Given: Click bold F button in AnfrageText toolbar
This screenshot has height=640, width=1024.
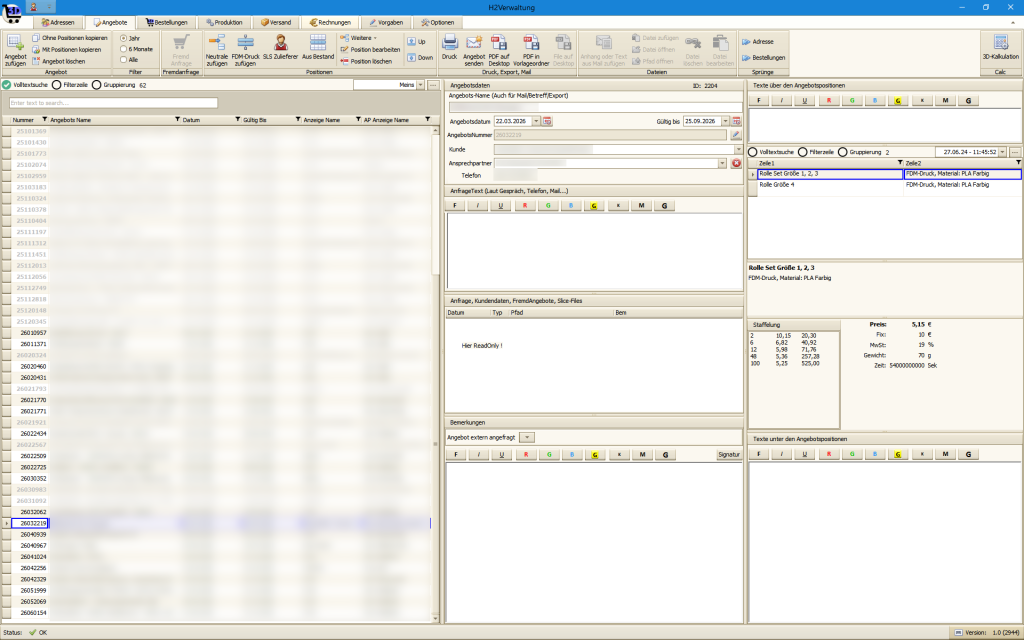Looking at the screenshot, I should coord(455,206).
